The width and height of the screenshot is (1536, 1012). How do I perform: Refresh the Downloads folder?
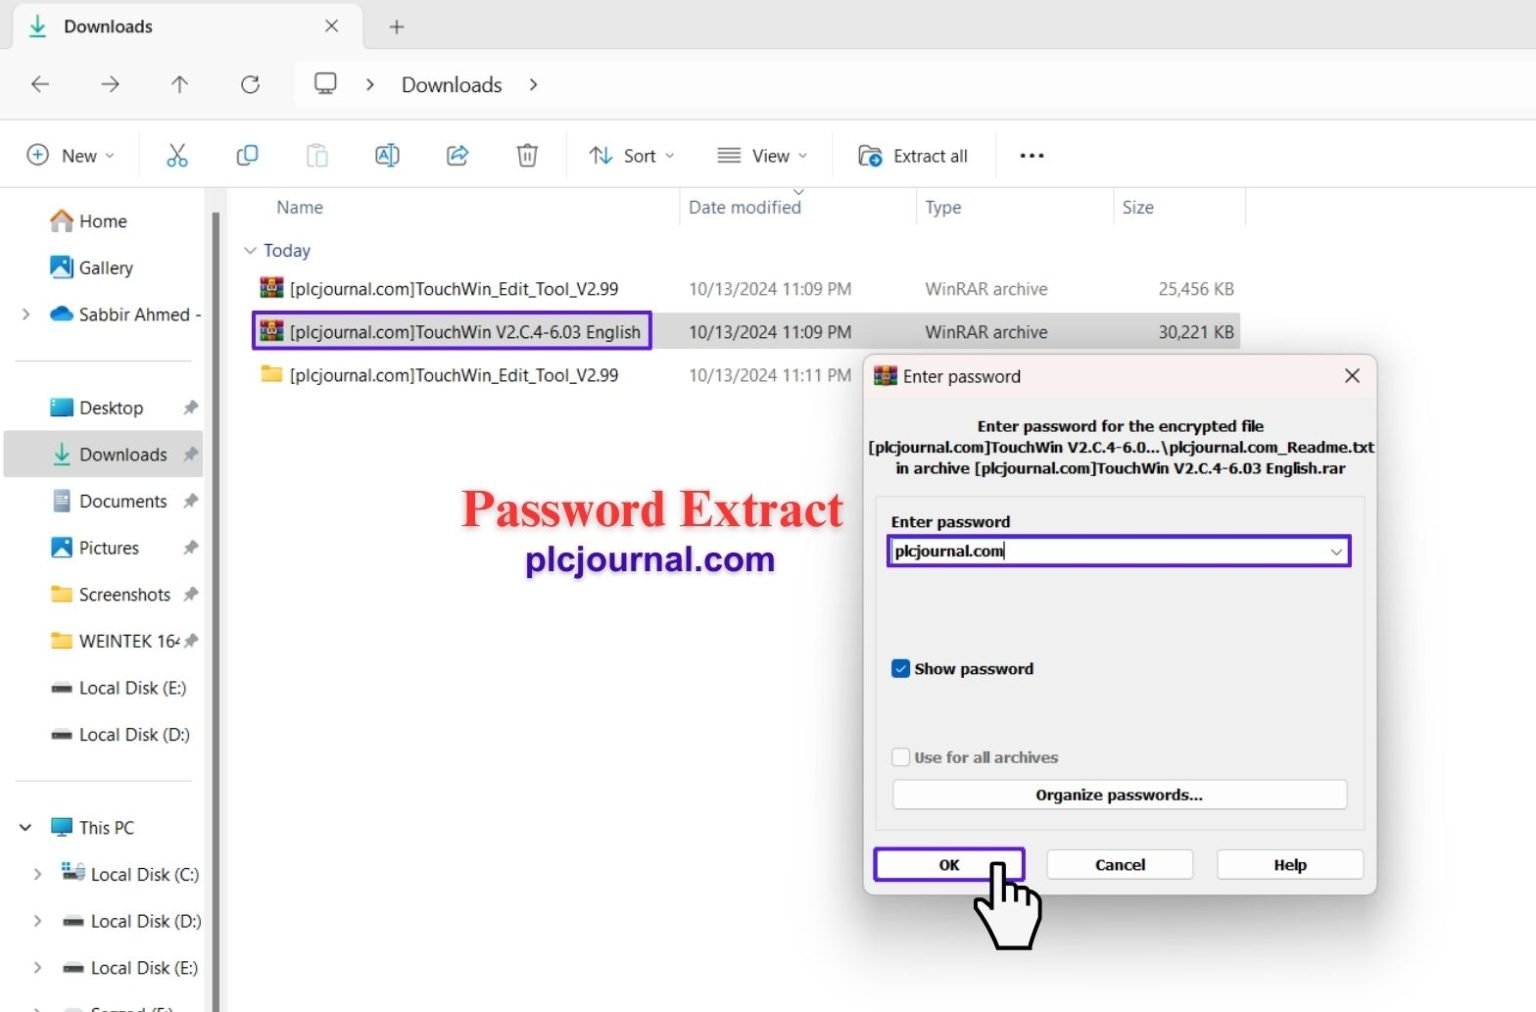coord(250,84)
